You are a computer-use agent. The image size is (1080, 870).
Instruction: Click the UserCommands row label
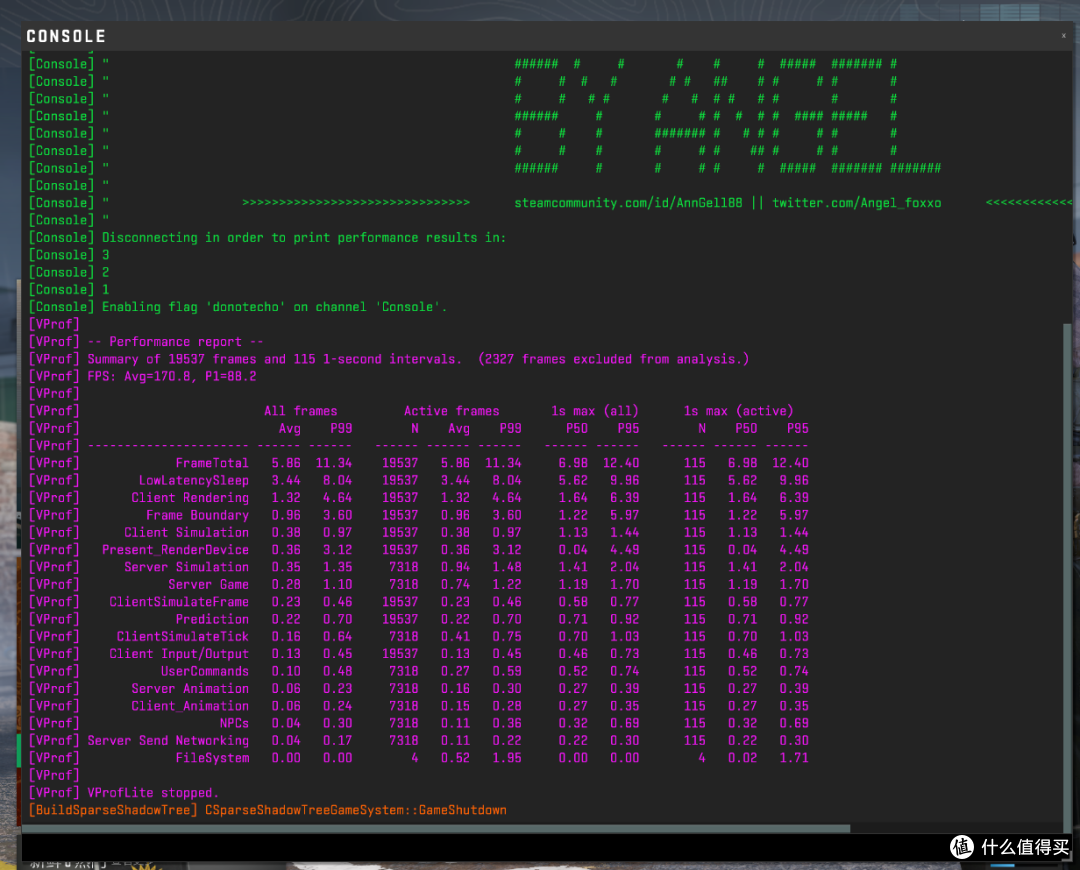pyautogui.click(x=205, y=671)
